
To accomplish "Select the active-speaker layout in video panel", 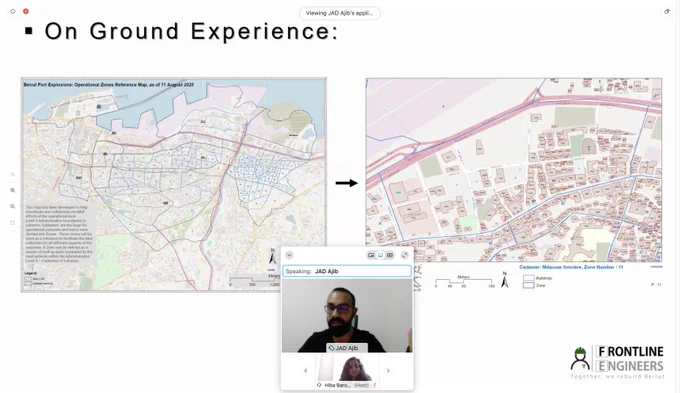I will pos(380,255).
